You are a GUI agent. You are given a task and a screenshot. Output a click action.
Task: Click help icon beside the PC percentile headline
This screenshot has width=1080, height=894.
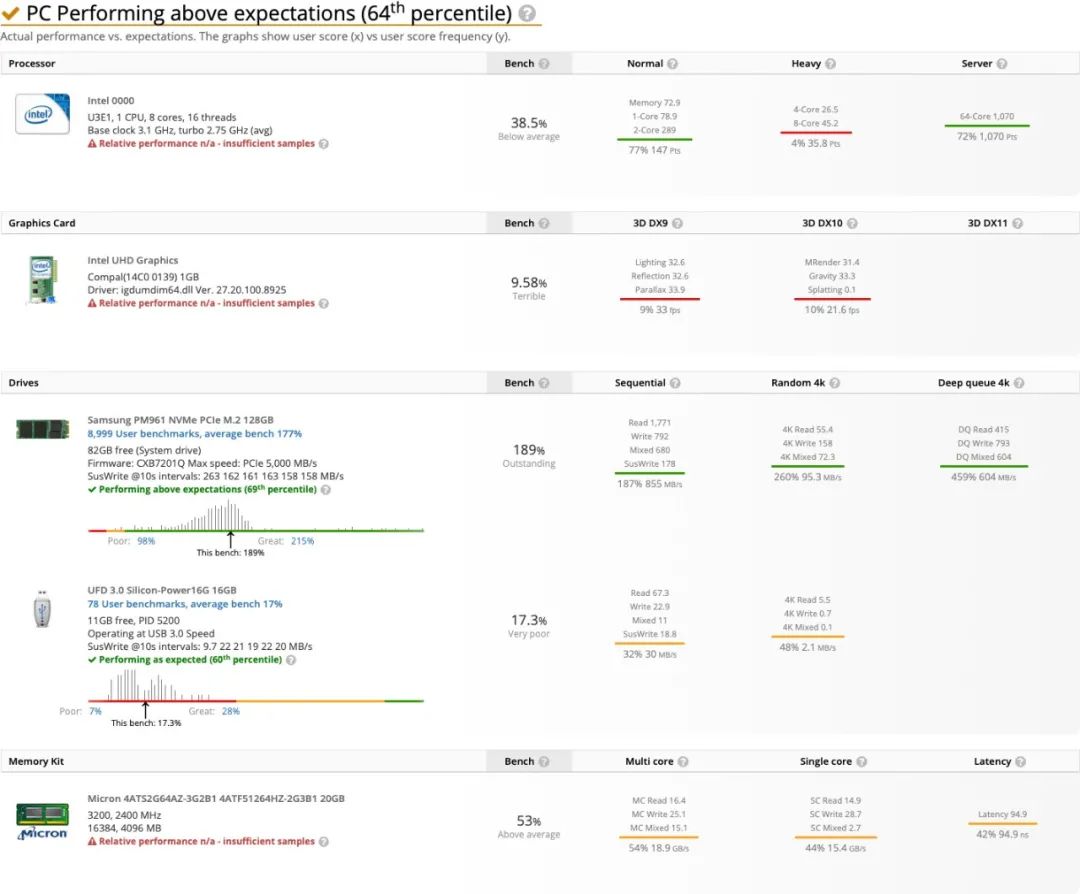point(529,14)
